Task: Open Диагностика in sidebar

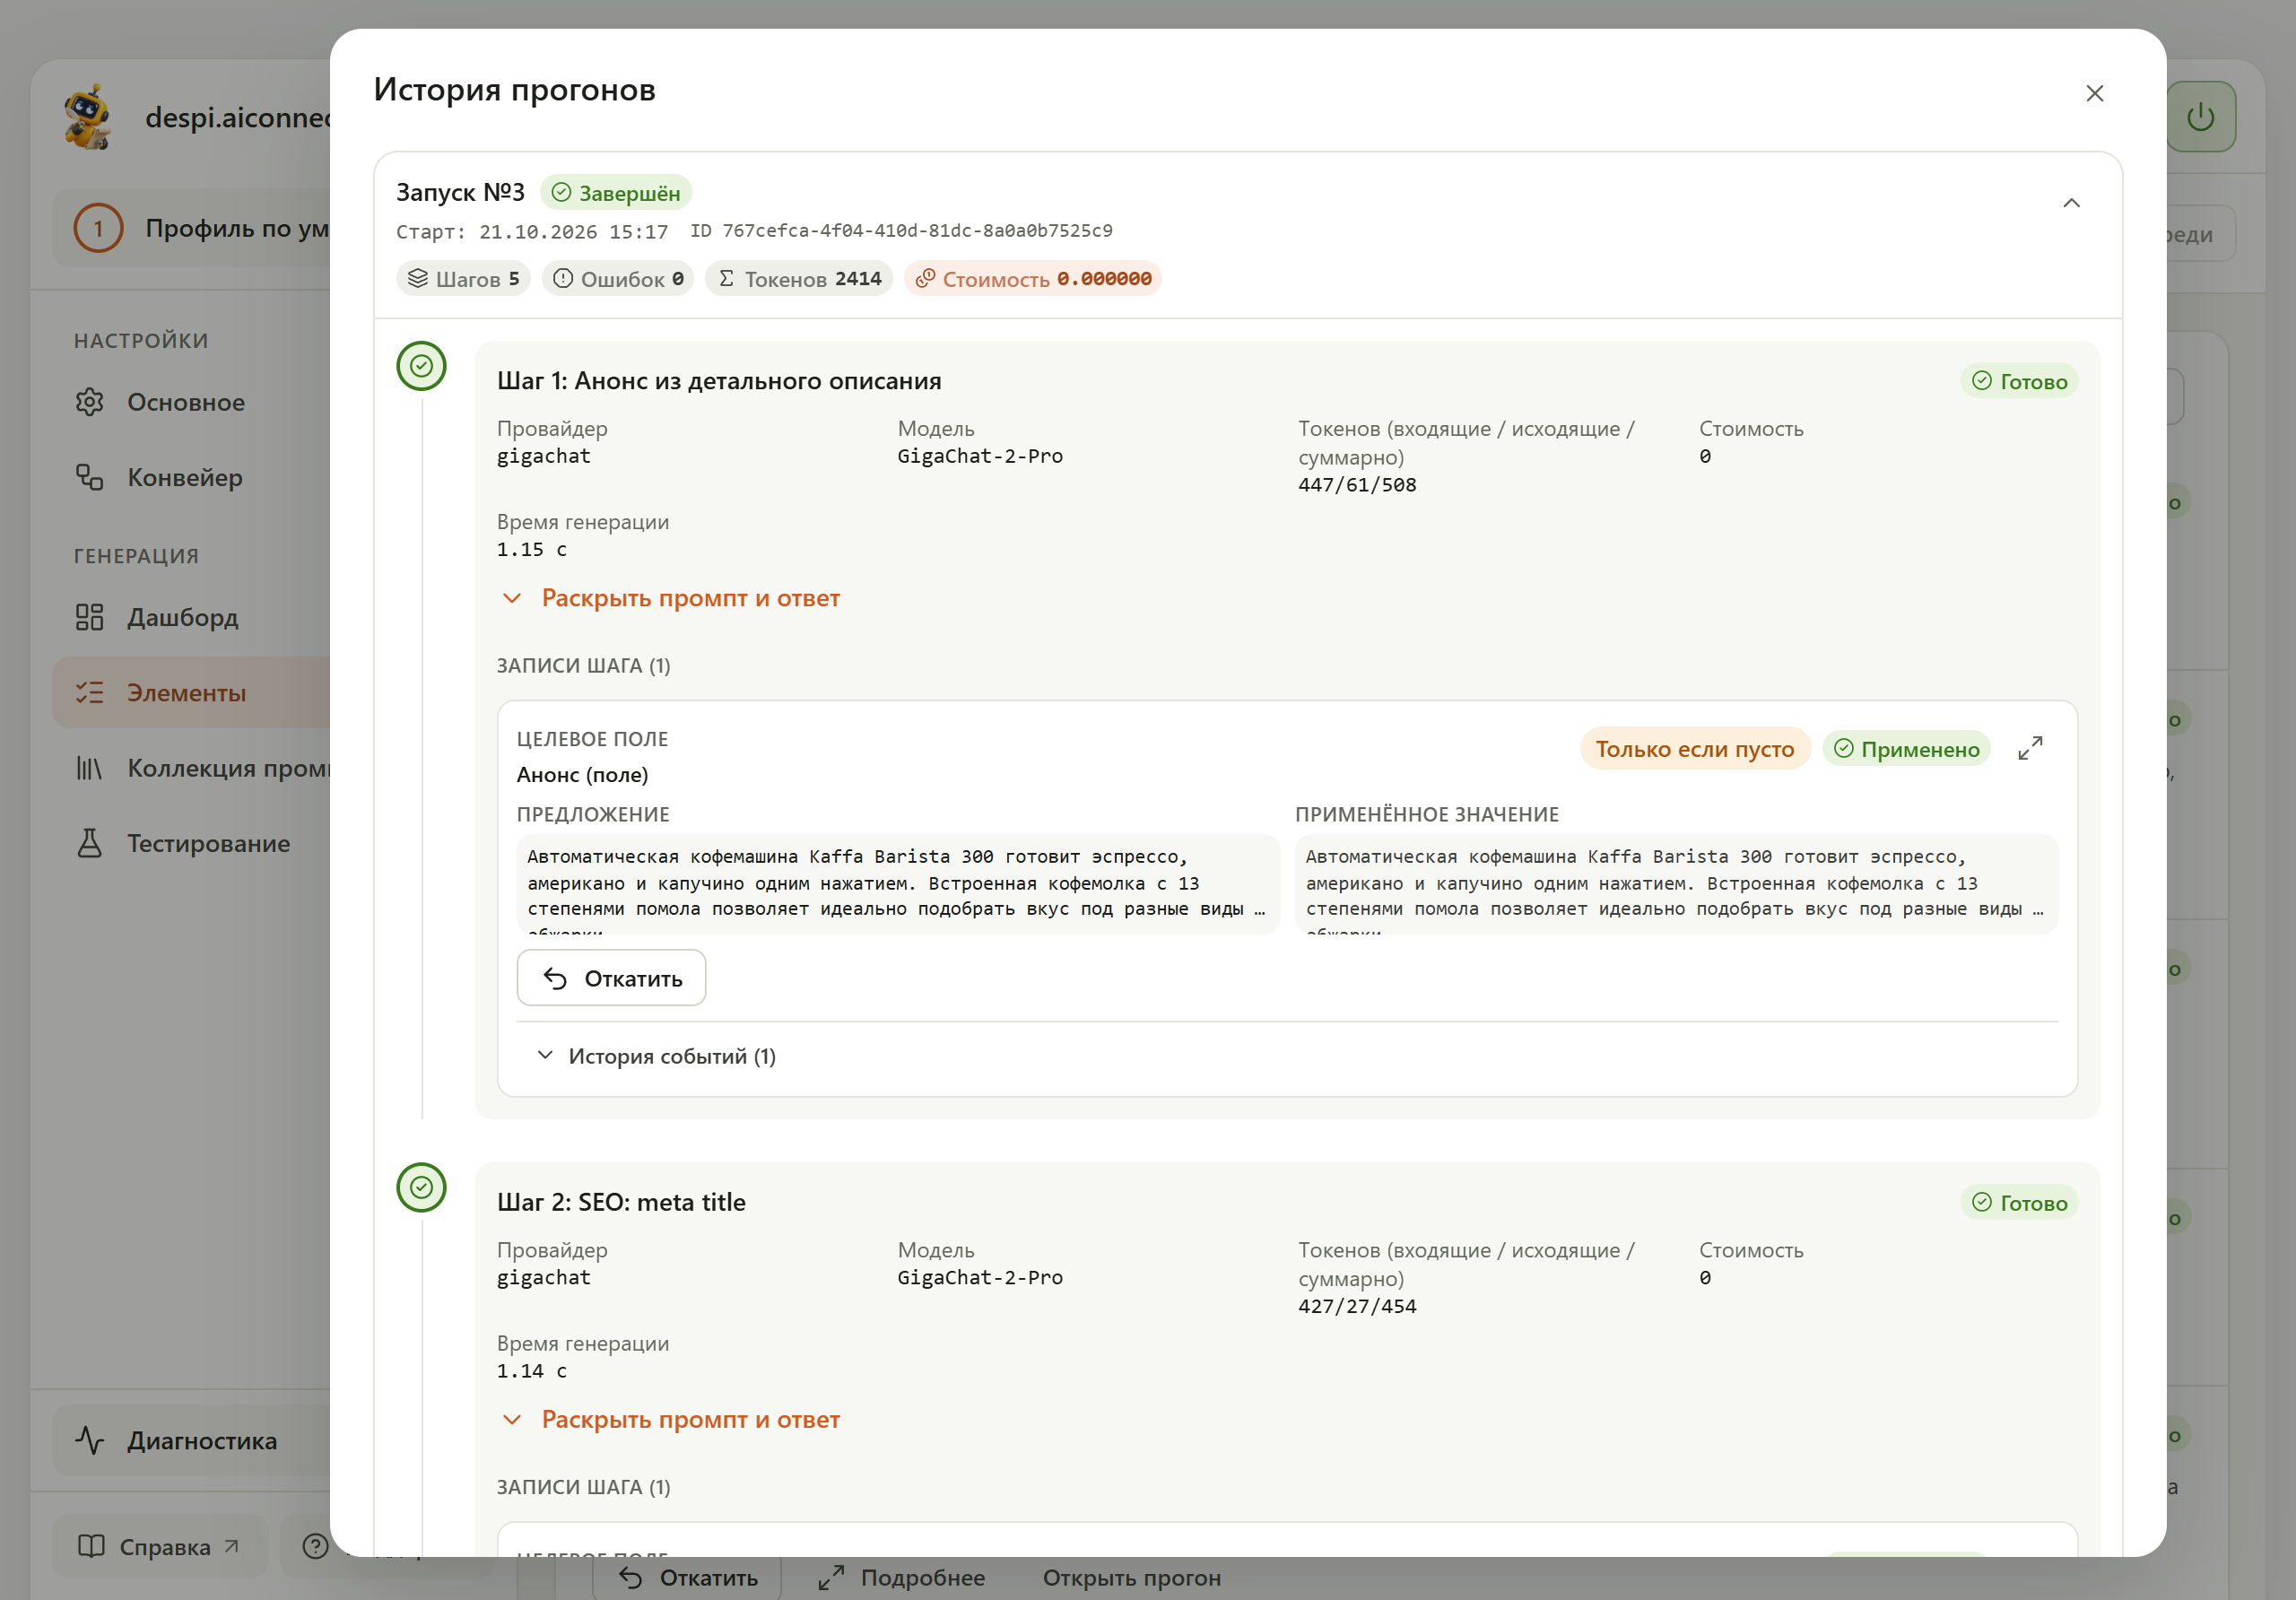Action: (x=191, y=1440)
